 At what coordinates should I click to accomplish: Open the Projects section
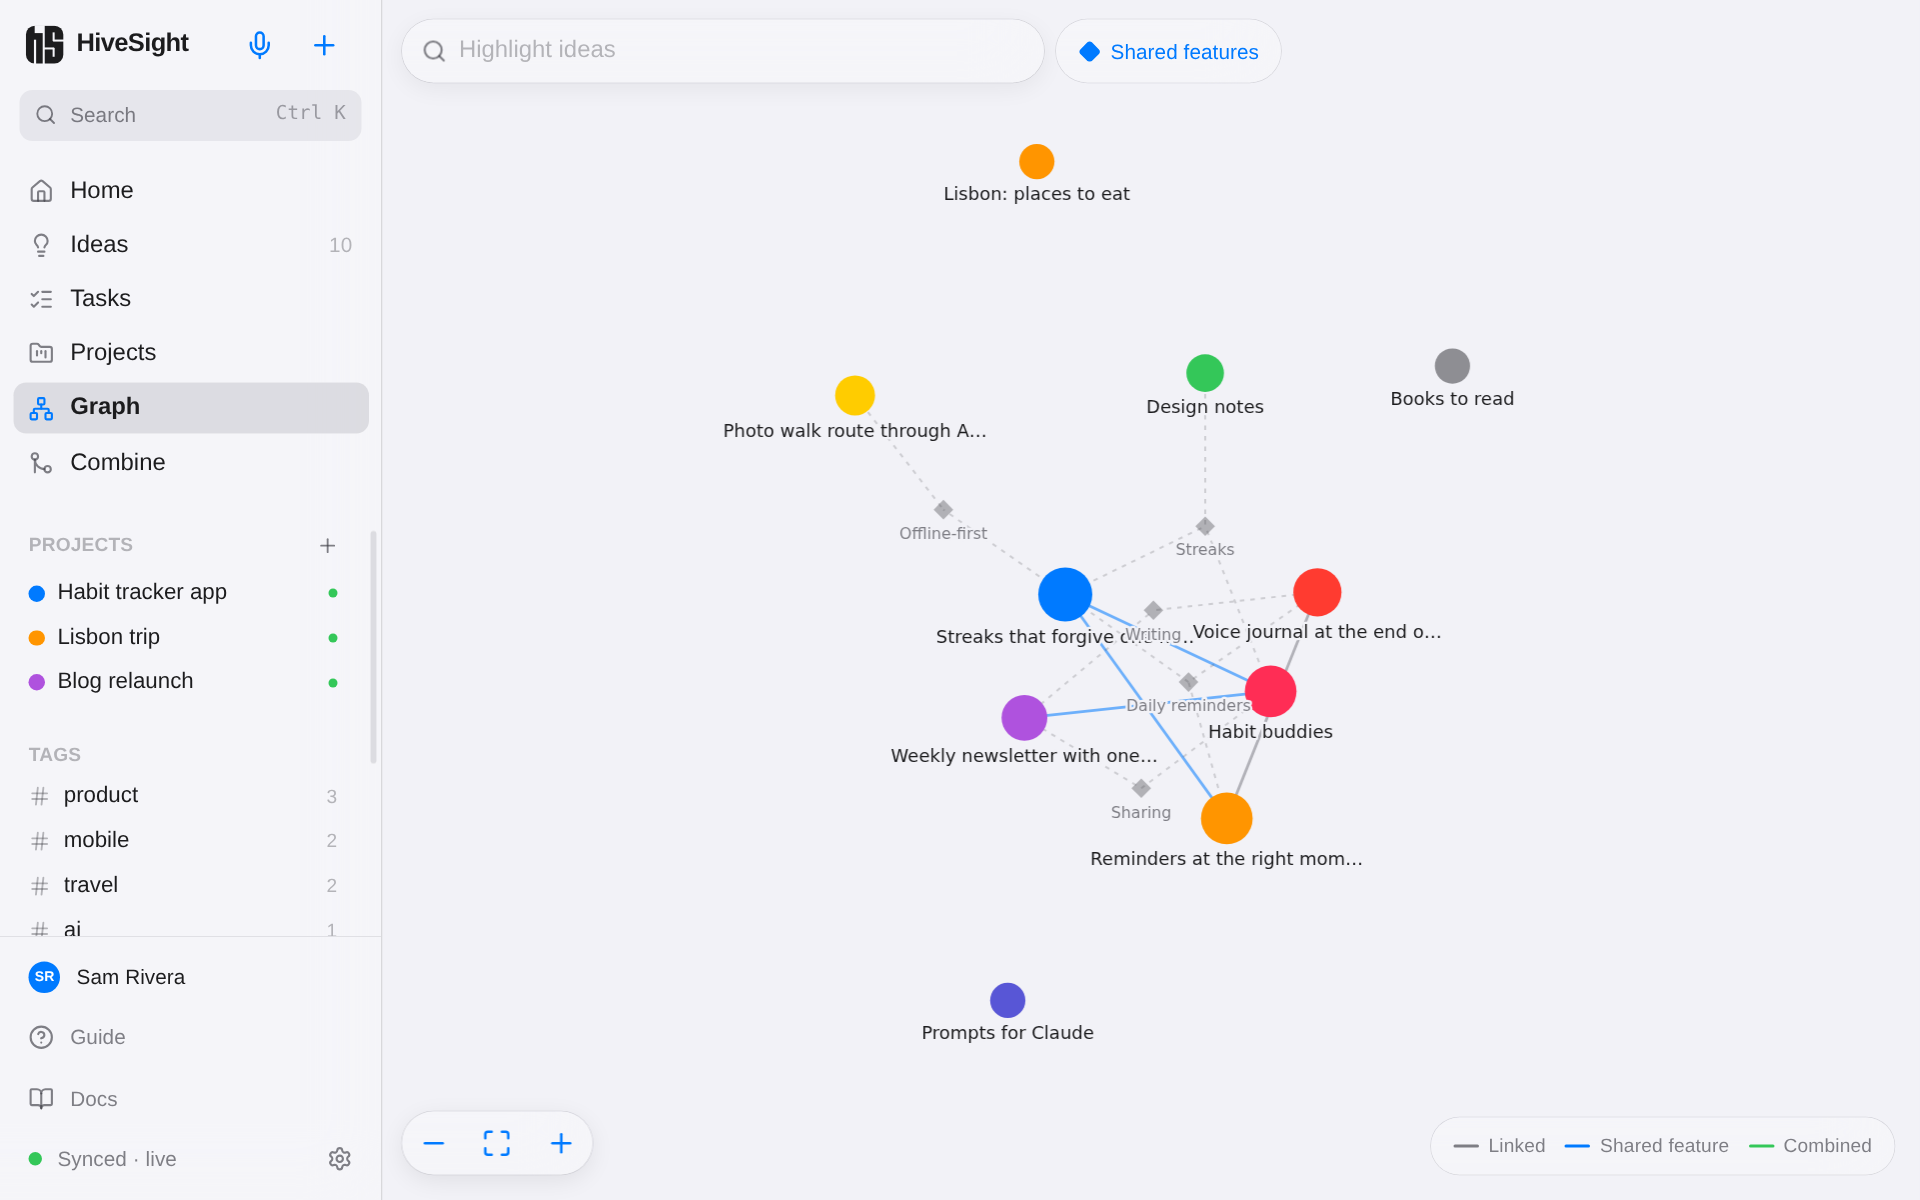coord(191,352)
